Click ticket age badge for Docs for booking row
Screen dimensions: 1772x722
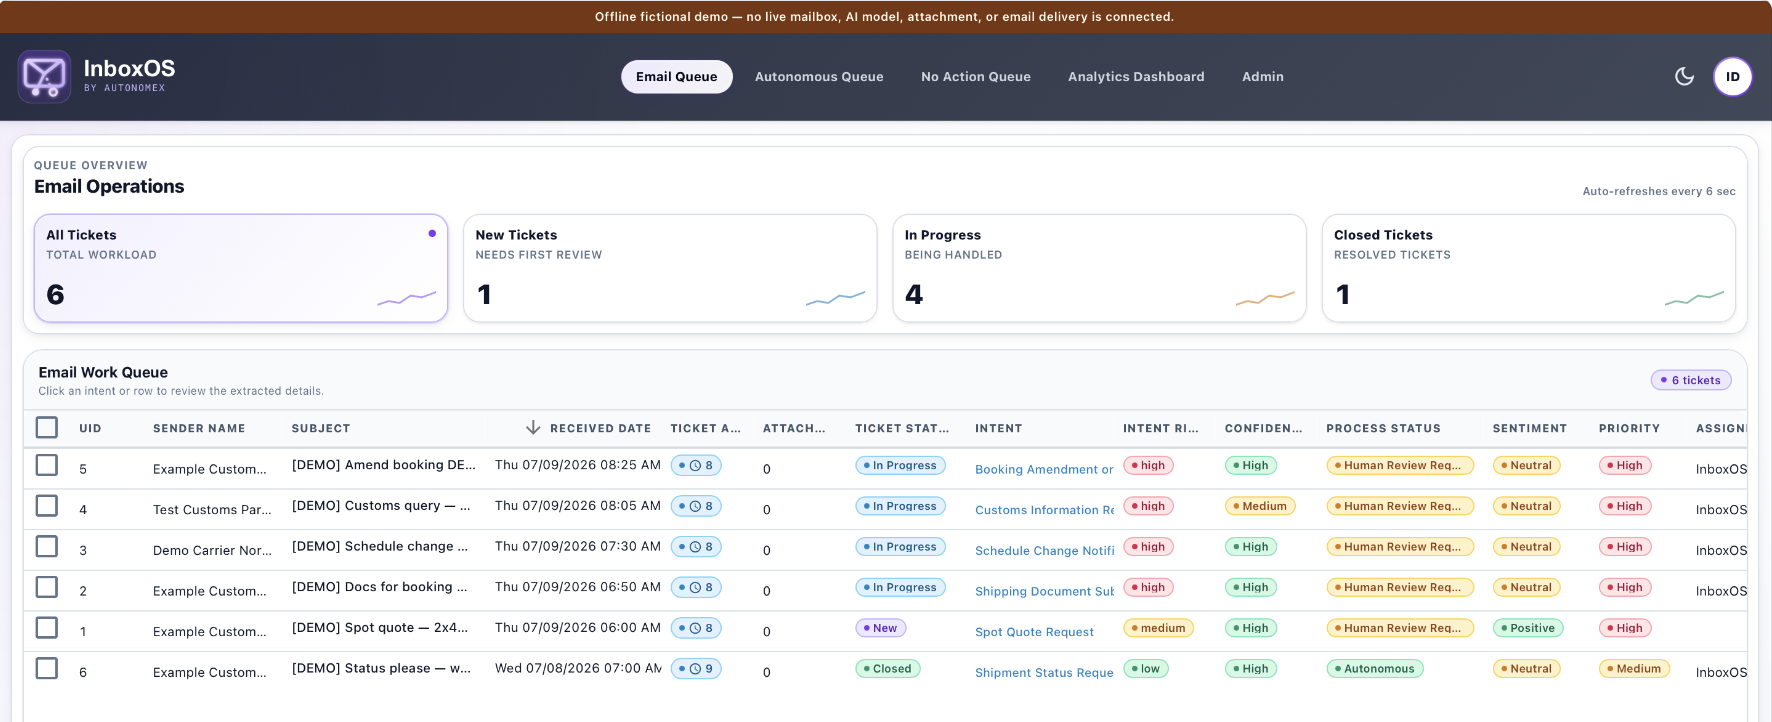point(696,587)
